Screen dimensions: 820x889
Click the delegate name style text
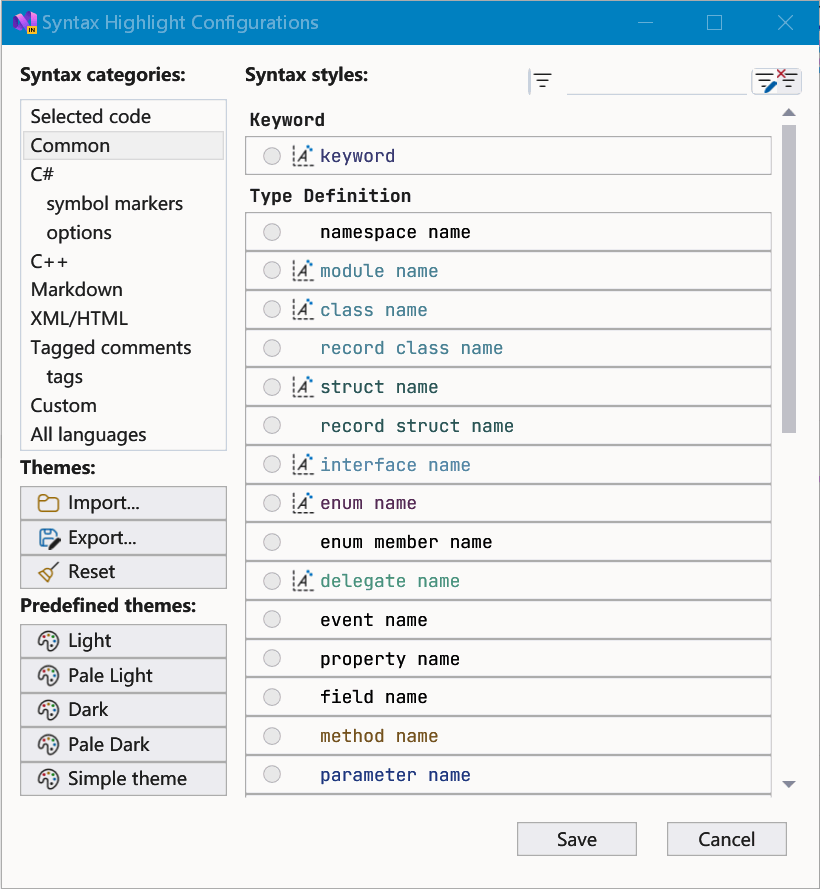pos(390,581)
